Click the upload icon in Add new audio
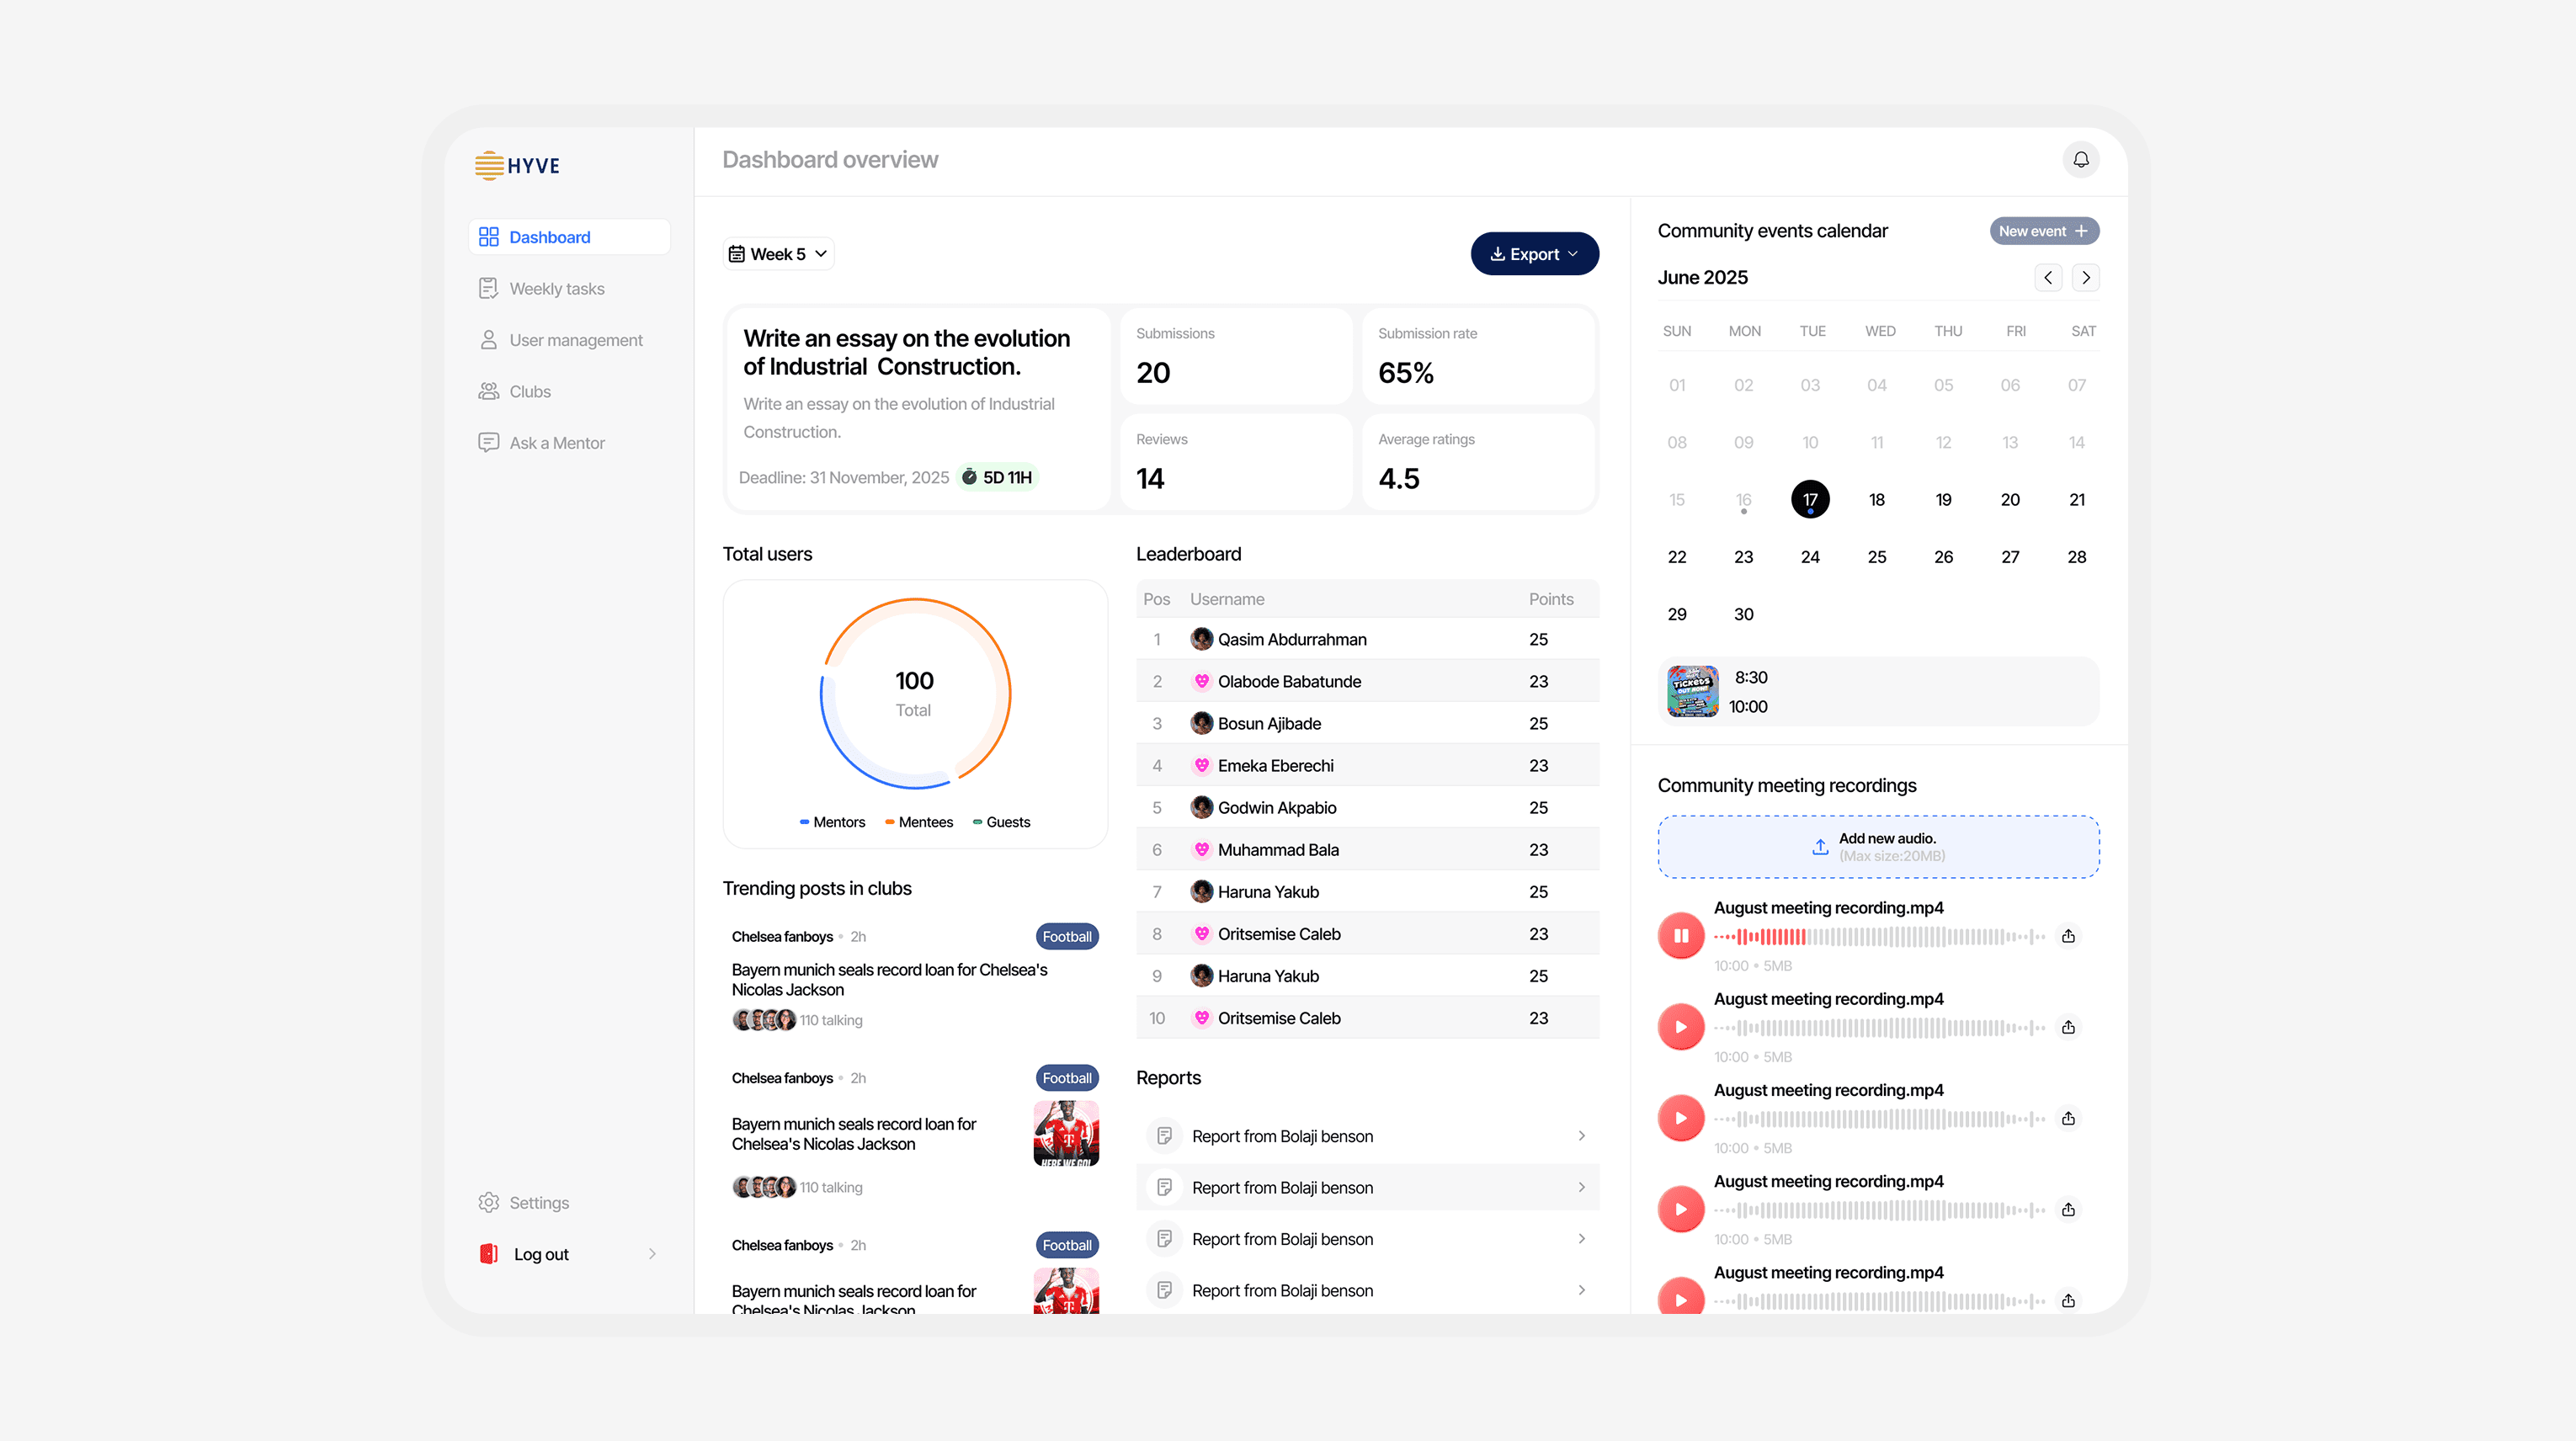Screen dimensions: 2576x1441 pyautogui.click(x=1820, y=847)
